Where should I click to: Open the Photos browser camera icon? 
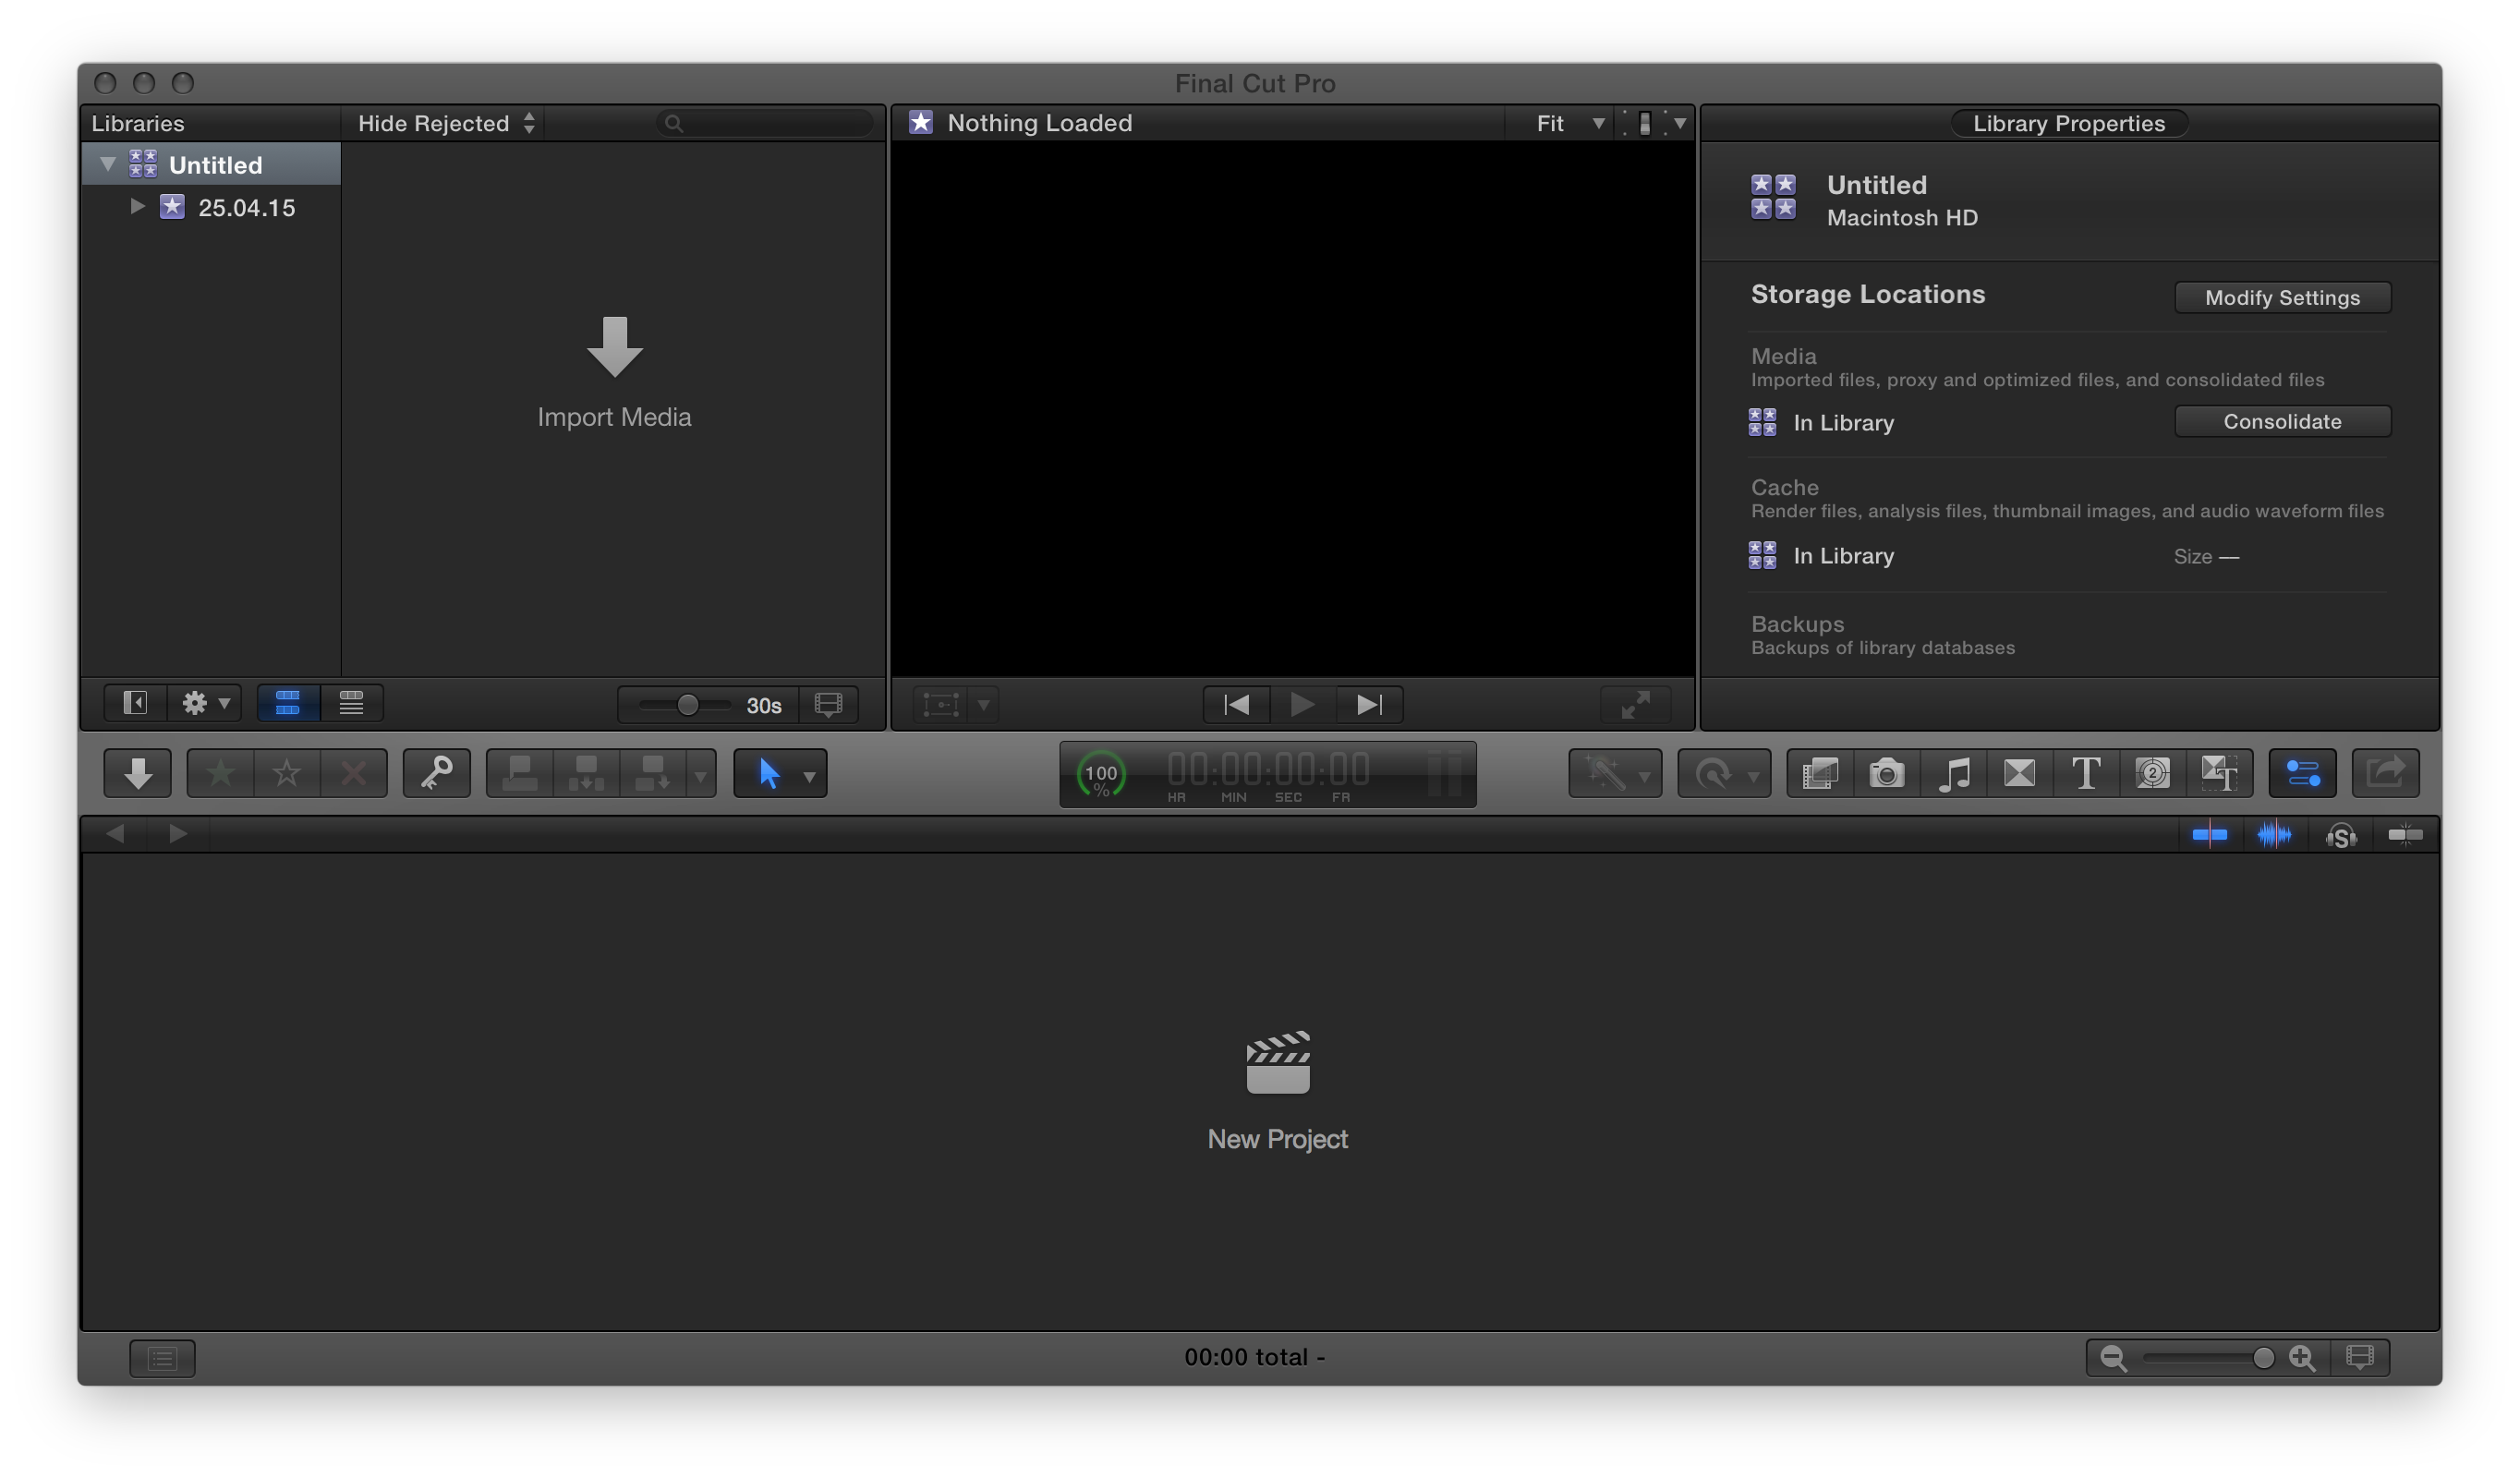pos(1886,773)
